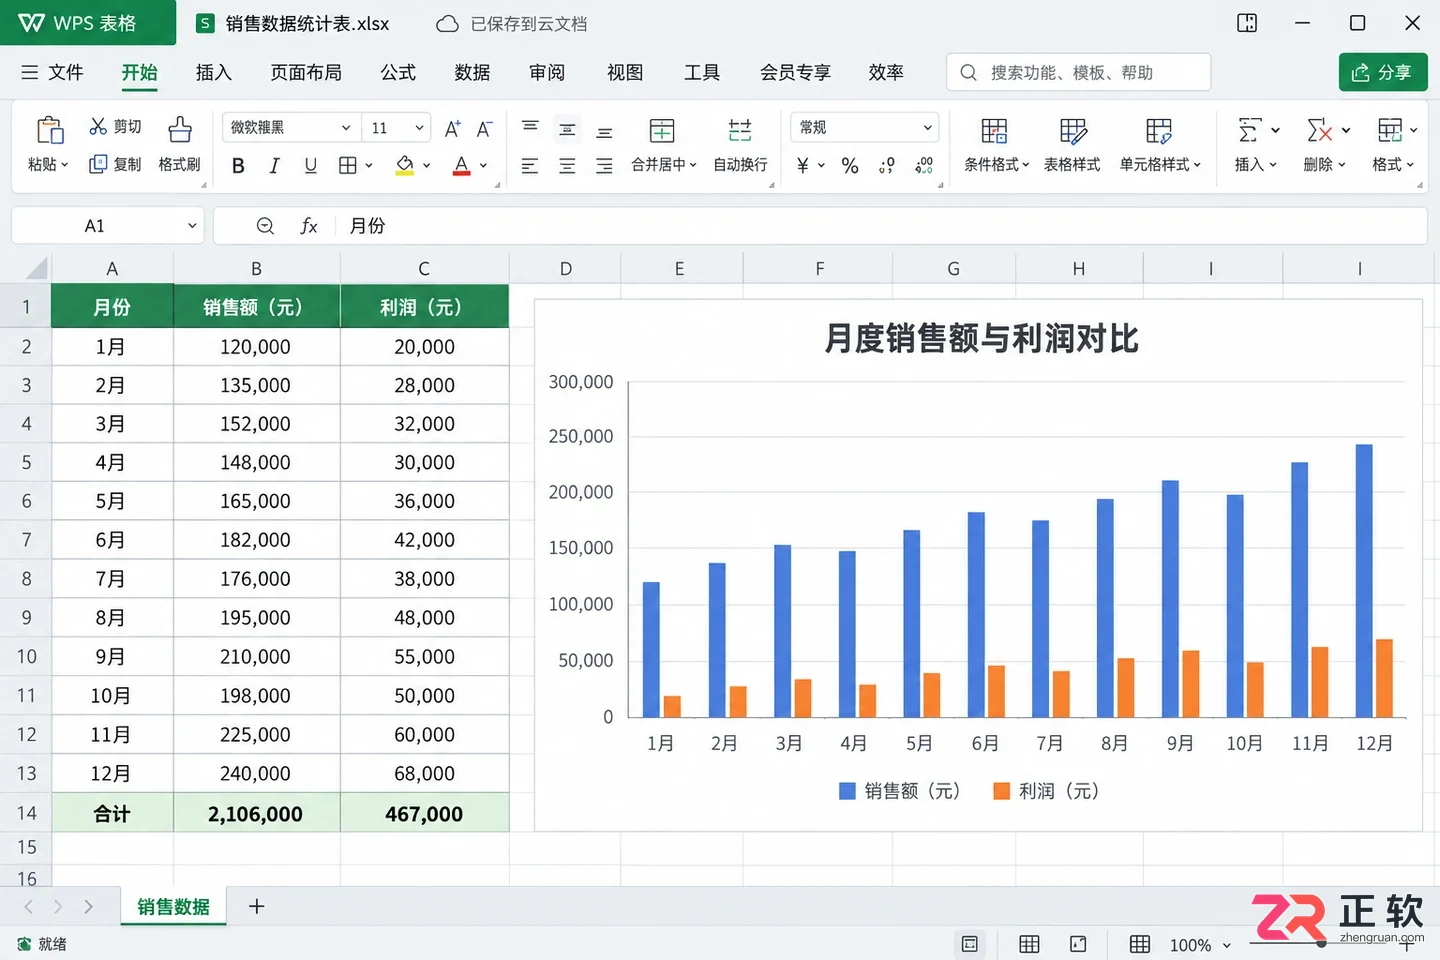Expand the Paste (粘贴) options arrow

pyautogui.click(x=65, y=165)
